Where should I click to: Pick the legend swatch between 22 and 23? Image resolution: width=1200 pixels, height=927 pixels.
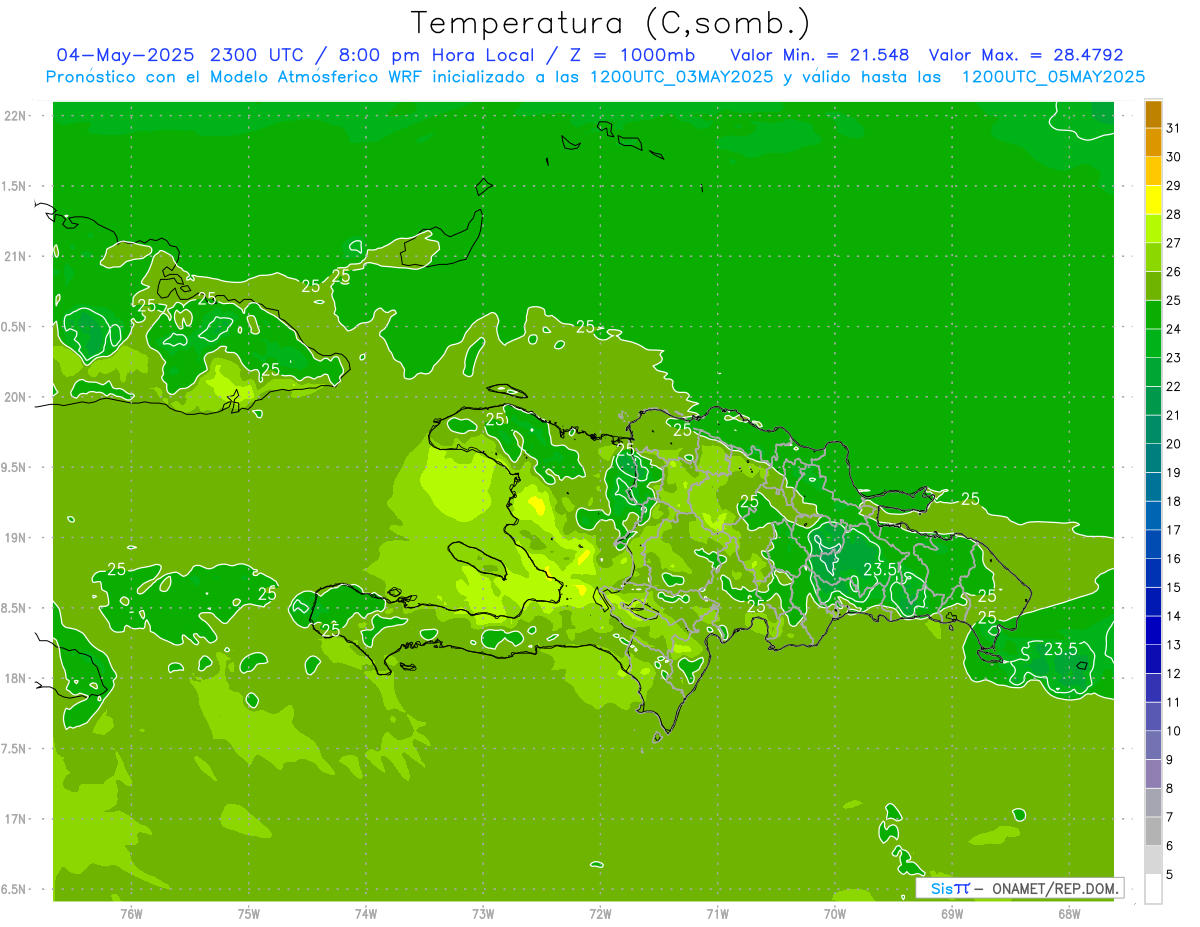tap(1153, 372)
